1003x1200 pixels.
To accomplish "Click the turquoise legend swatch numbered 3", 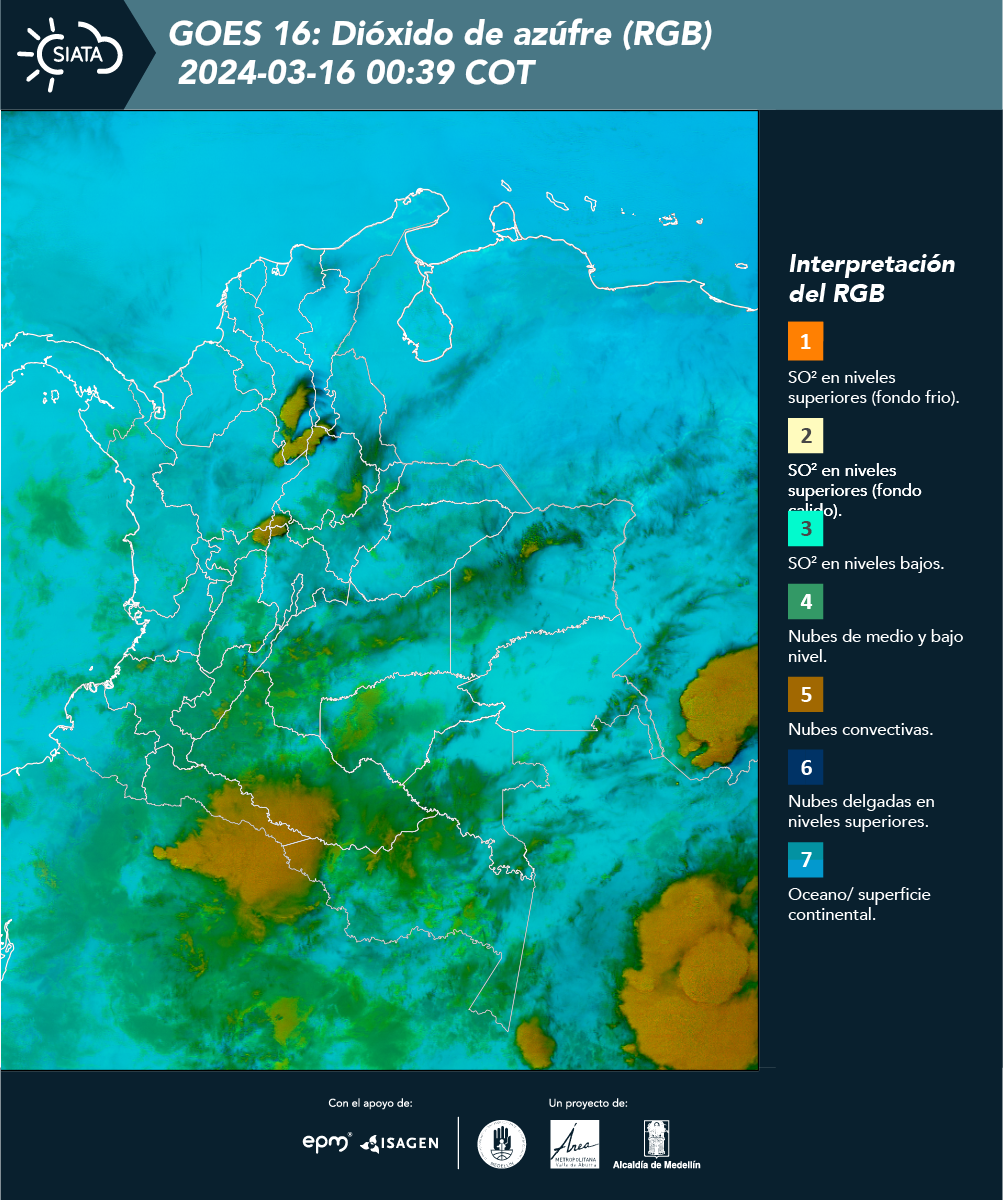I will coord(805,528).
